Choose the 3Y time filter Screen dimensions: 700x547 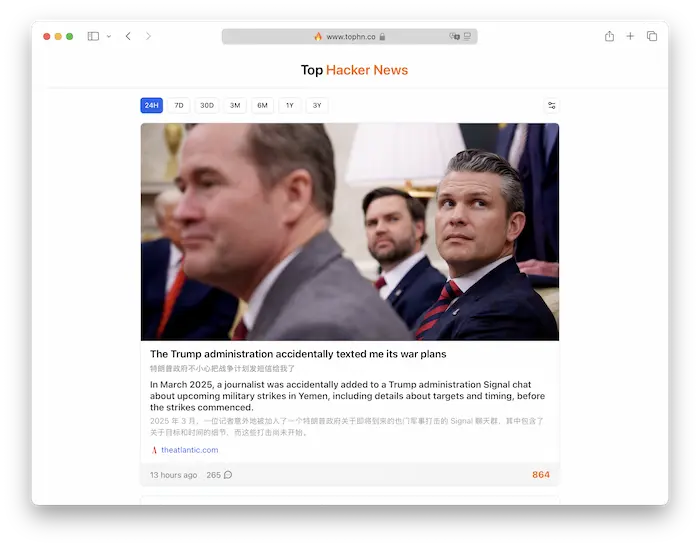pyautogui.click(x=317, y=105)
